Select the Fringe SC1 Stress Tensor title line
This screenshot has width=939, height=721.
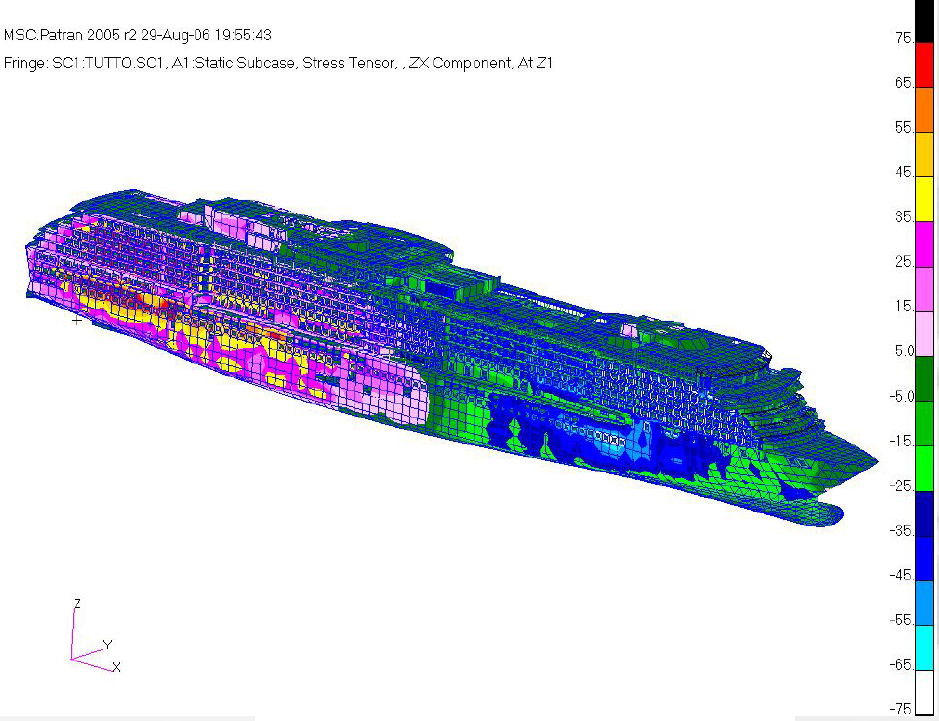278,63
